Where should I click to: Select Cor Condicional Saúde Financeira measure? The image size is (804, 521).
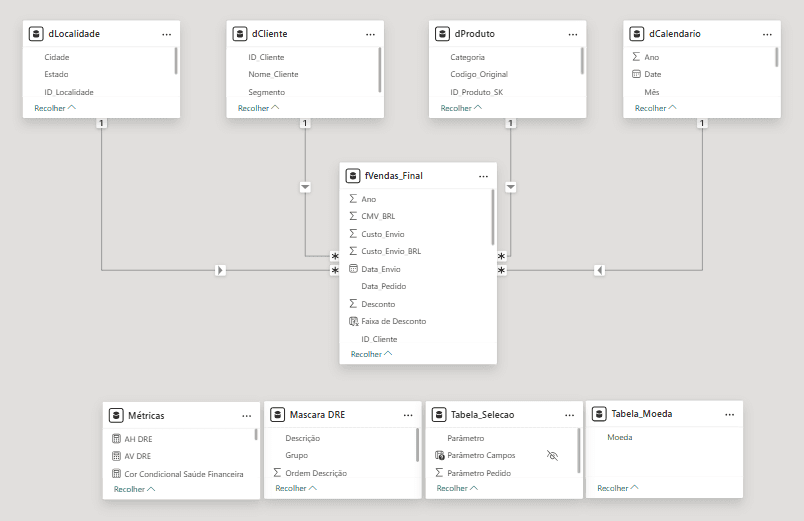pyautogui.click(x=184, y=474)
